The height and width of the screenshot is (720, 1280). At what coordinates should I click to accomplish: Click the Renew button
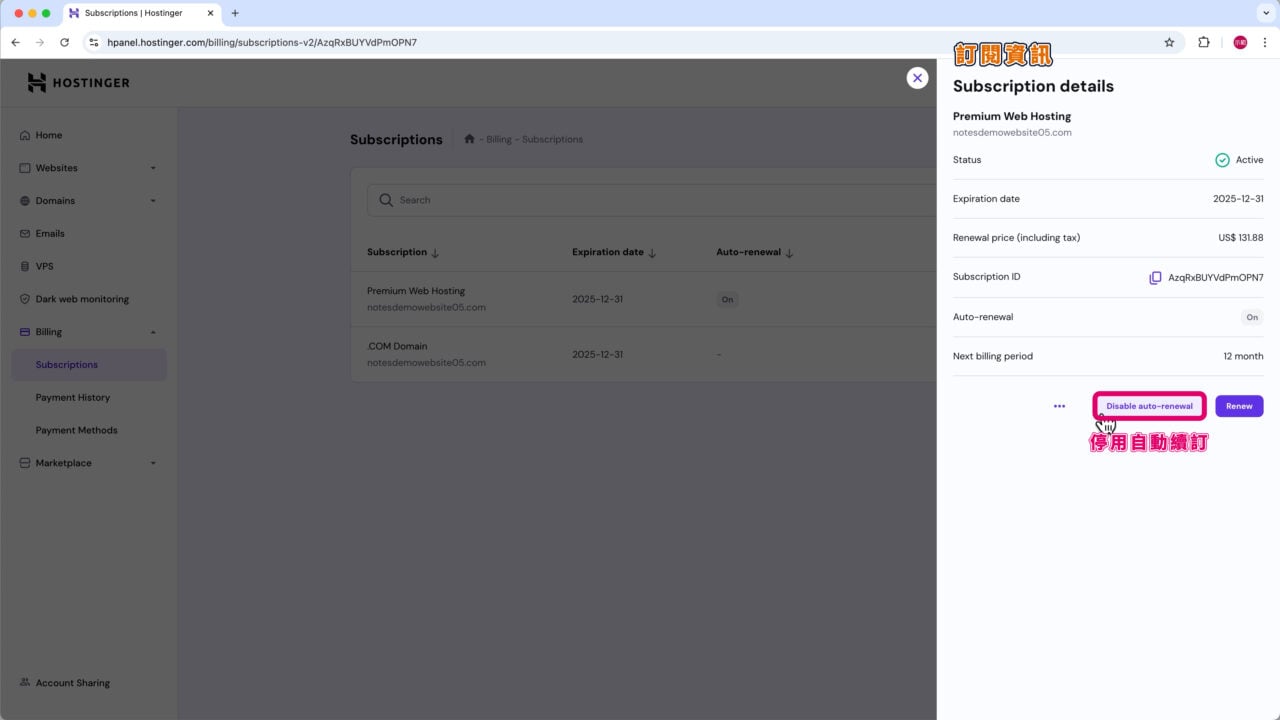coord(1238,406)
